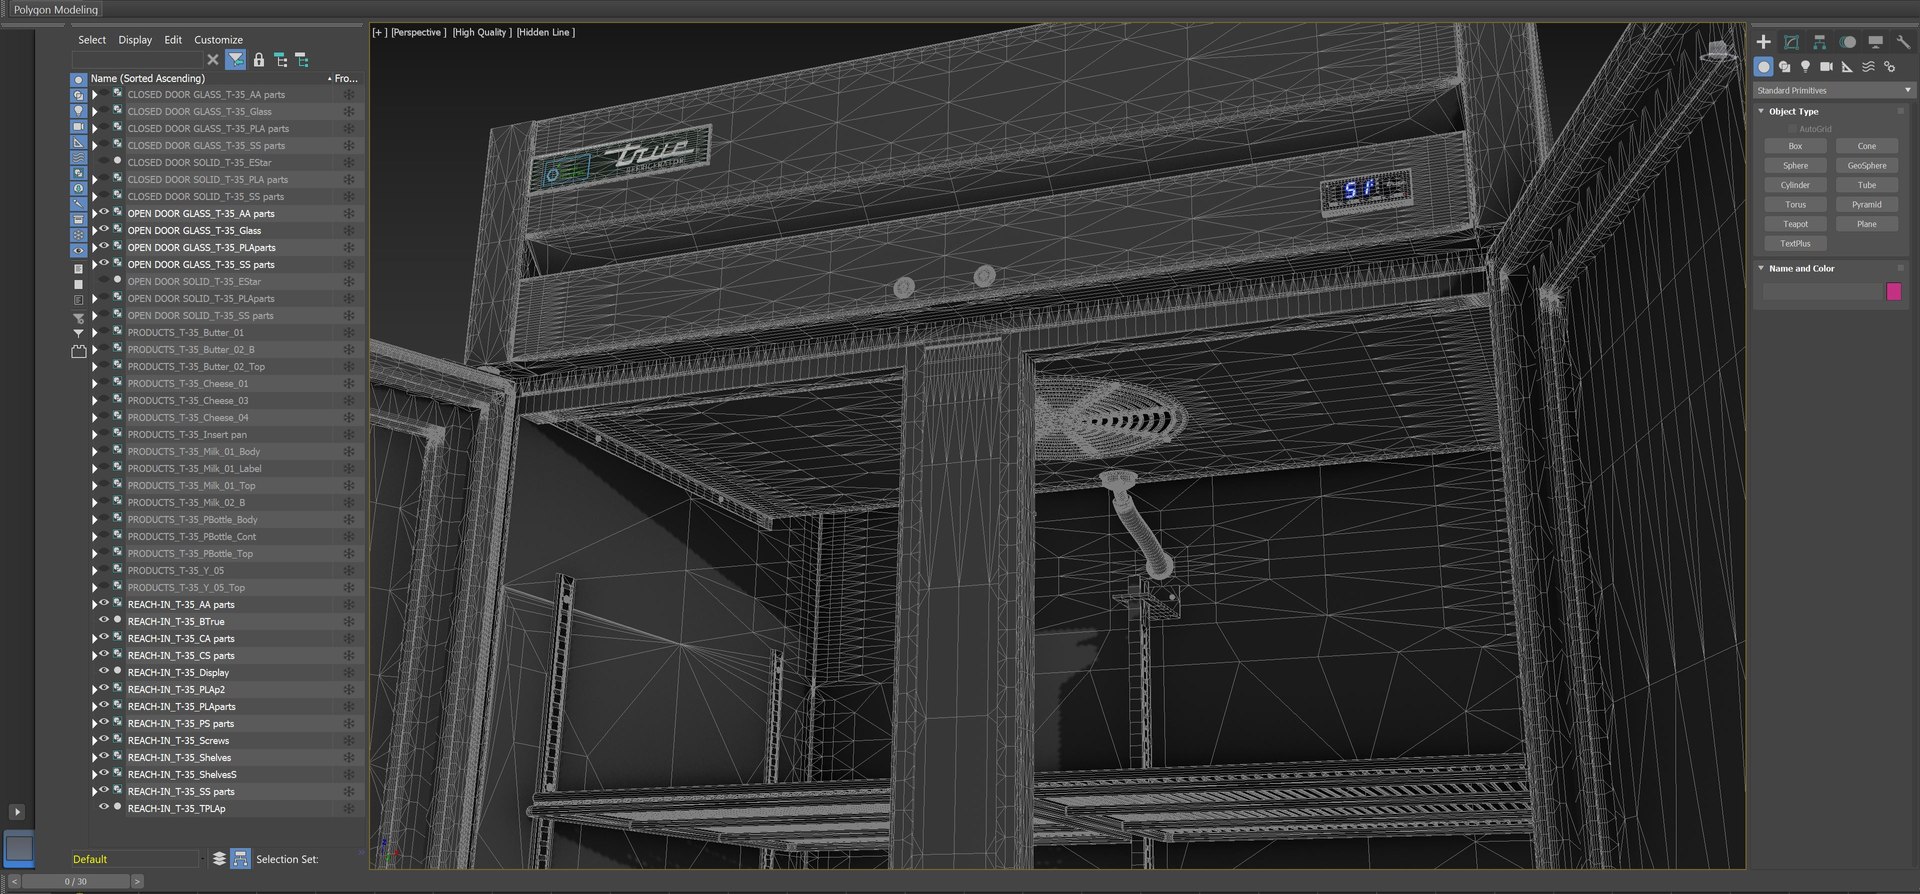The height and width of the screenshot is (894, 1920).
Task: Click the object name input field
Action: coord(1822,291)
